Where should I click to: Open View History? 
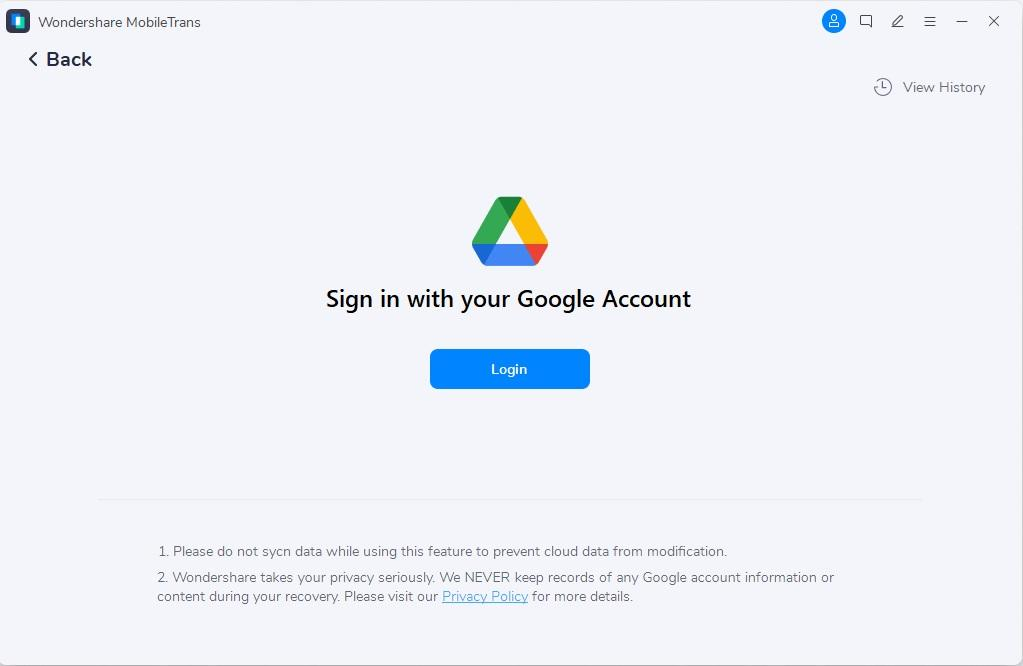coord(941,87)
